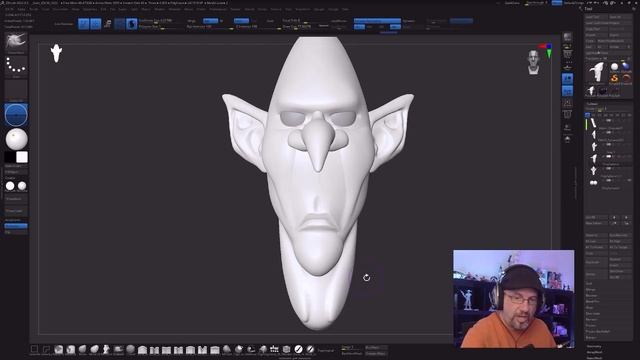Screen dimensions: 640x360
Task: Toggle the Edit mode button
Action: click(84, 24)
